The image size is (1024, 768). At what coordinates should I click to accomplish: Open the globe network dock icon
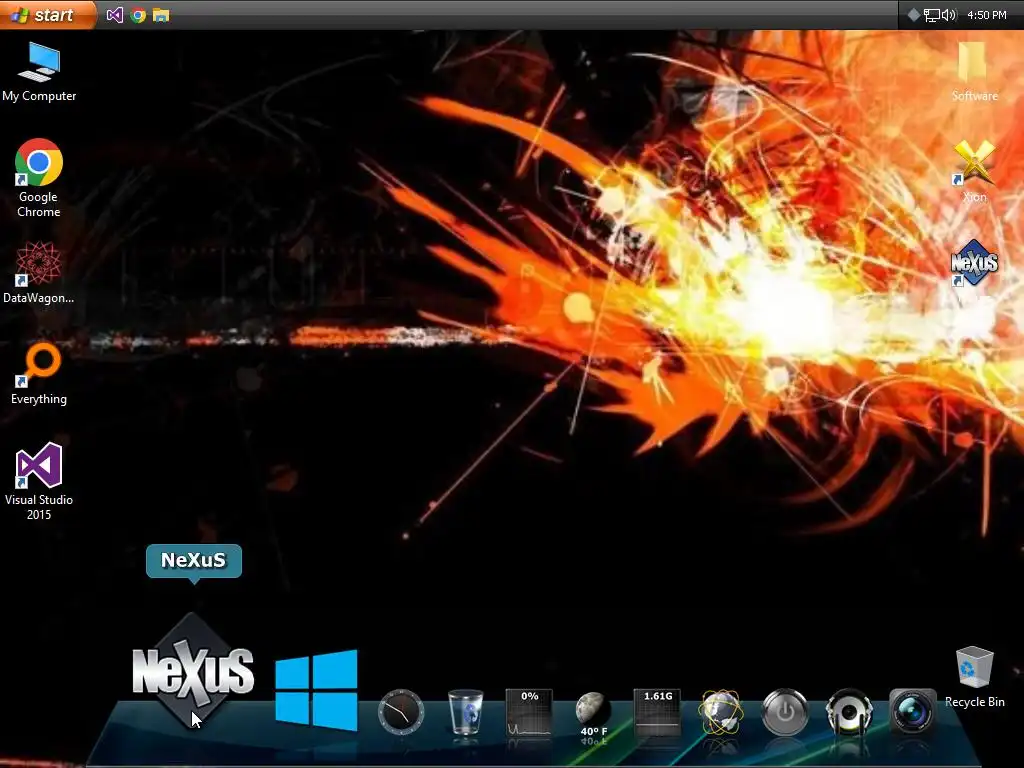[x=721, y=712]
